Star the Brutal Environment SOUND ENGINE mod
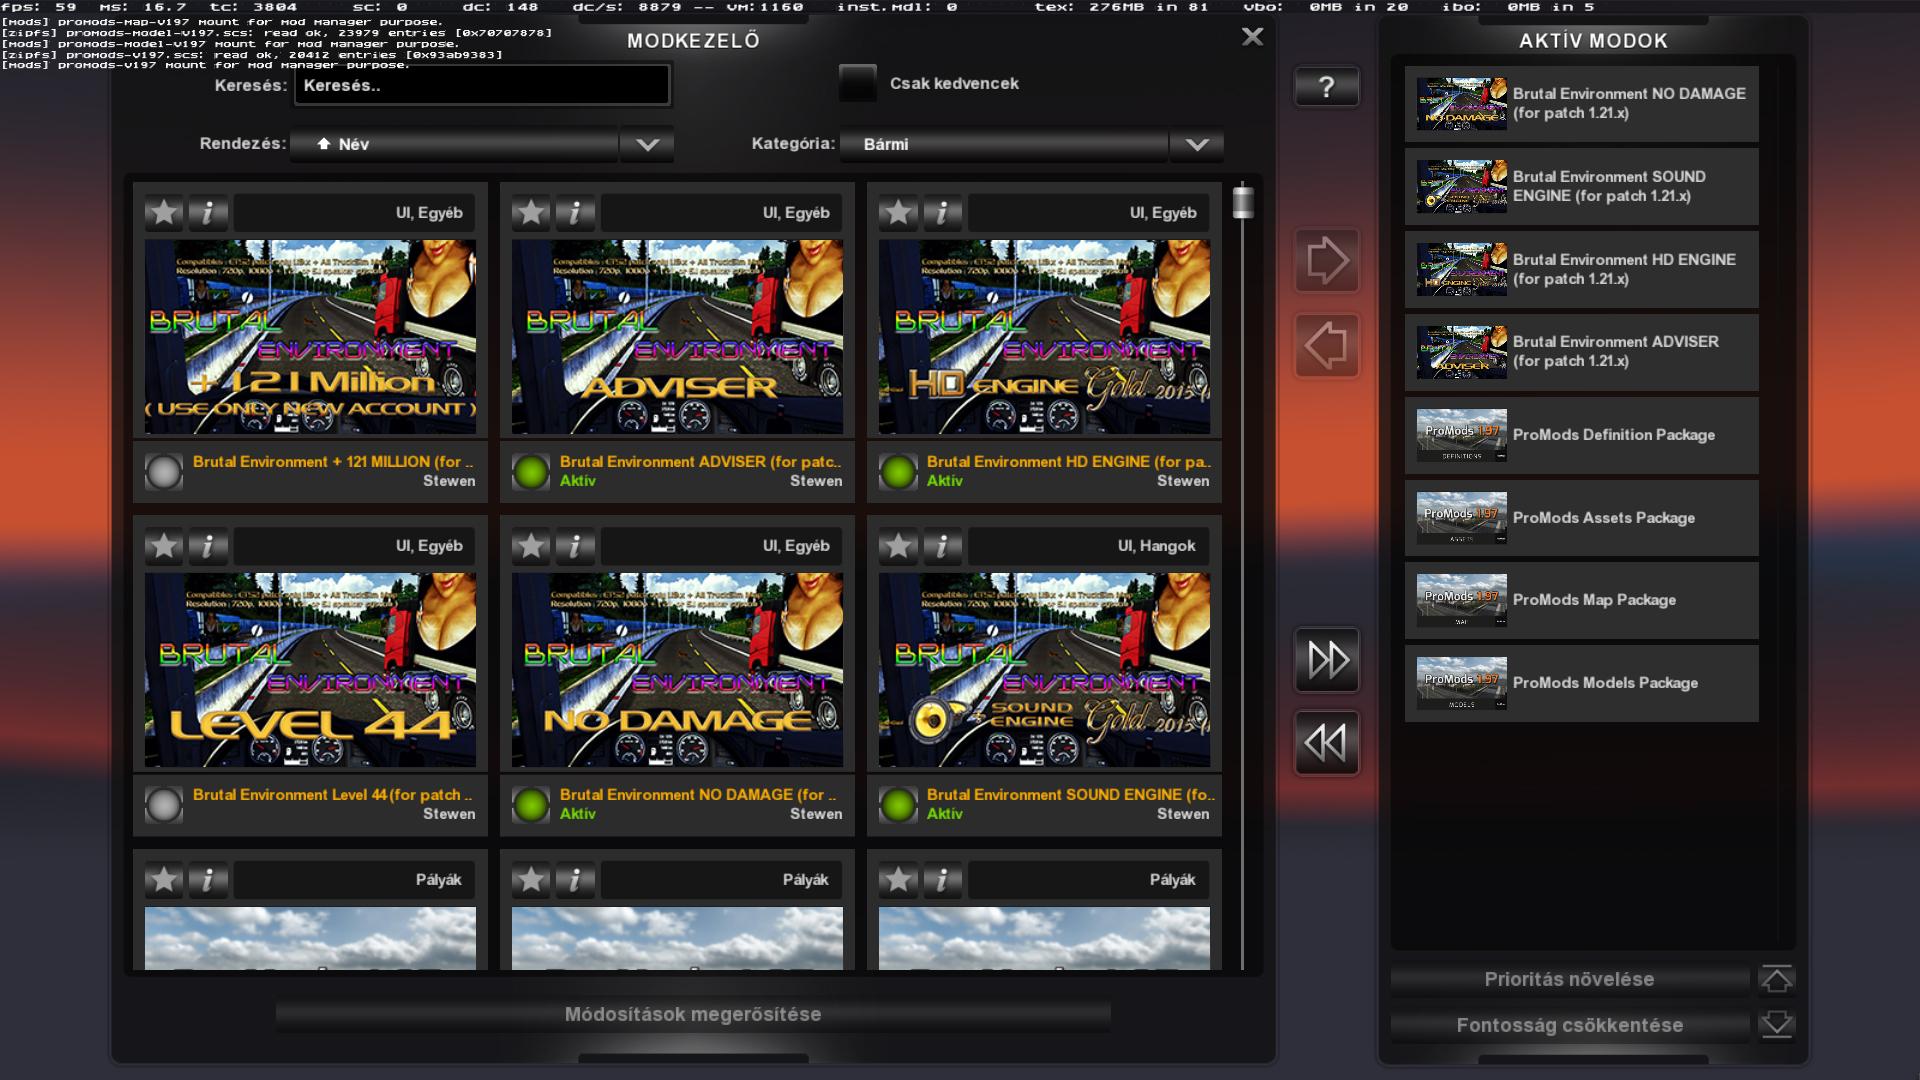The height and width of the screenshot is (1080, 1920). point(898,546)
